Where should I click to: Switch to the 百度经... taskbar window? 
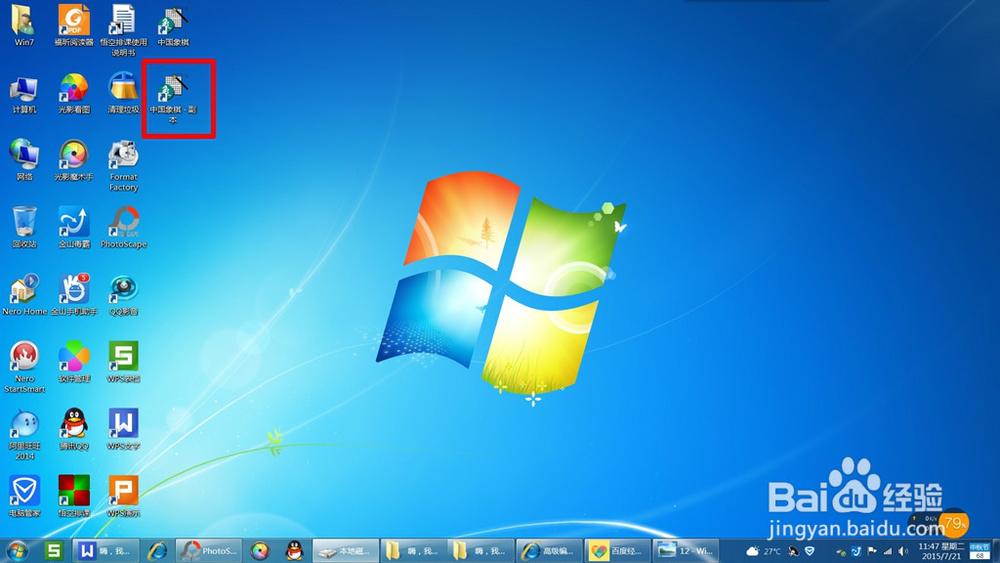(x=618, y=551)
